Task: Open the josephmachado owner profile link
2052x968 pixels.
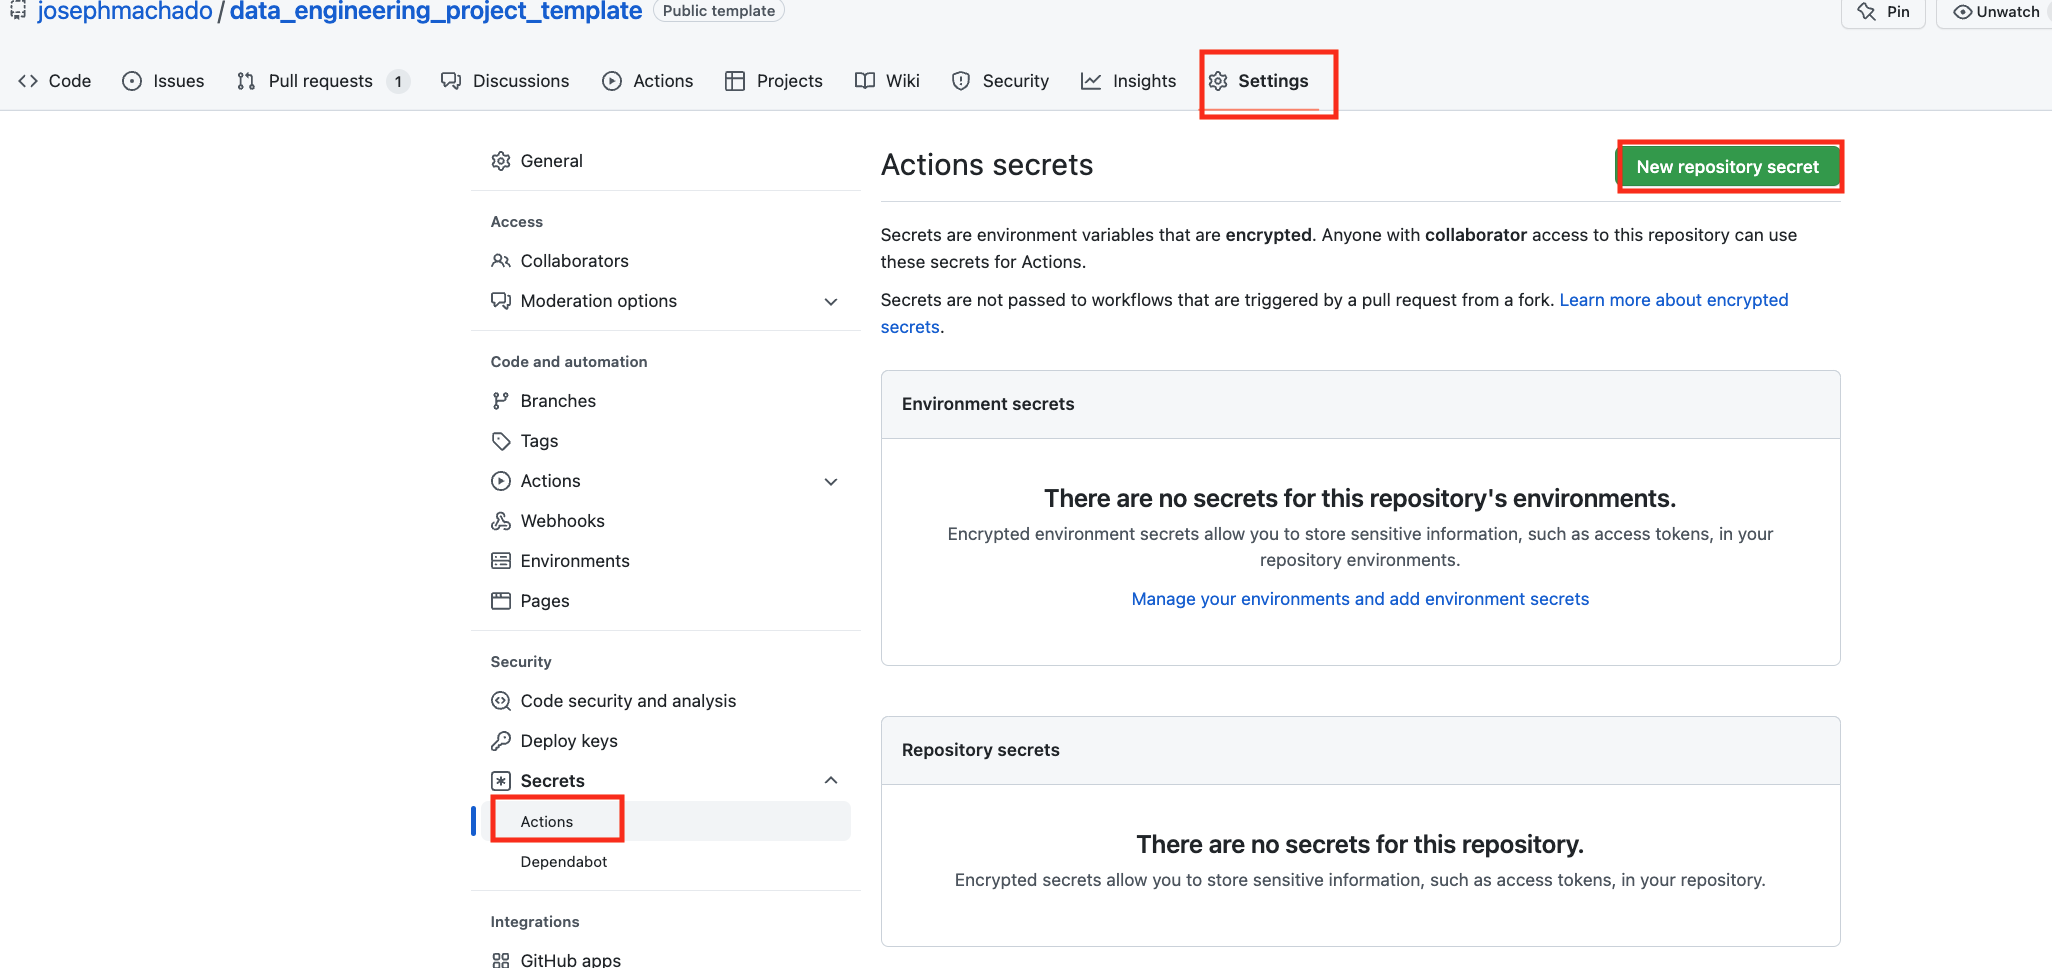Action: (x=125, y=12)
